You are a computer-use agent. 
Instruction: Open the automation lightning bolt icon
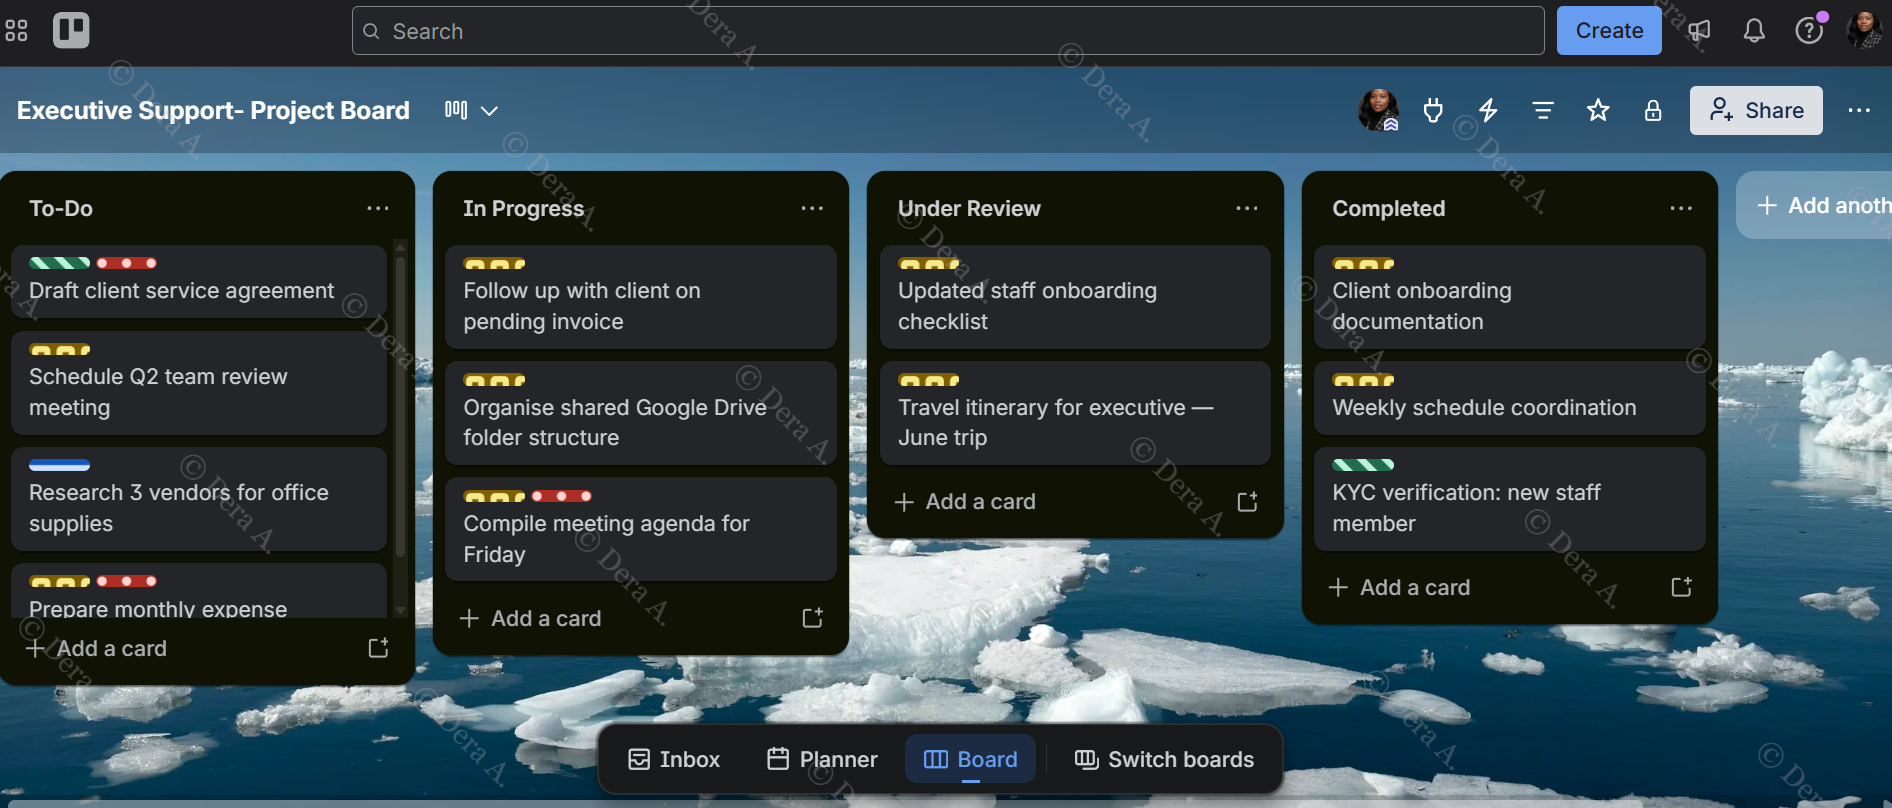point(1488,110)
